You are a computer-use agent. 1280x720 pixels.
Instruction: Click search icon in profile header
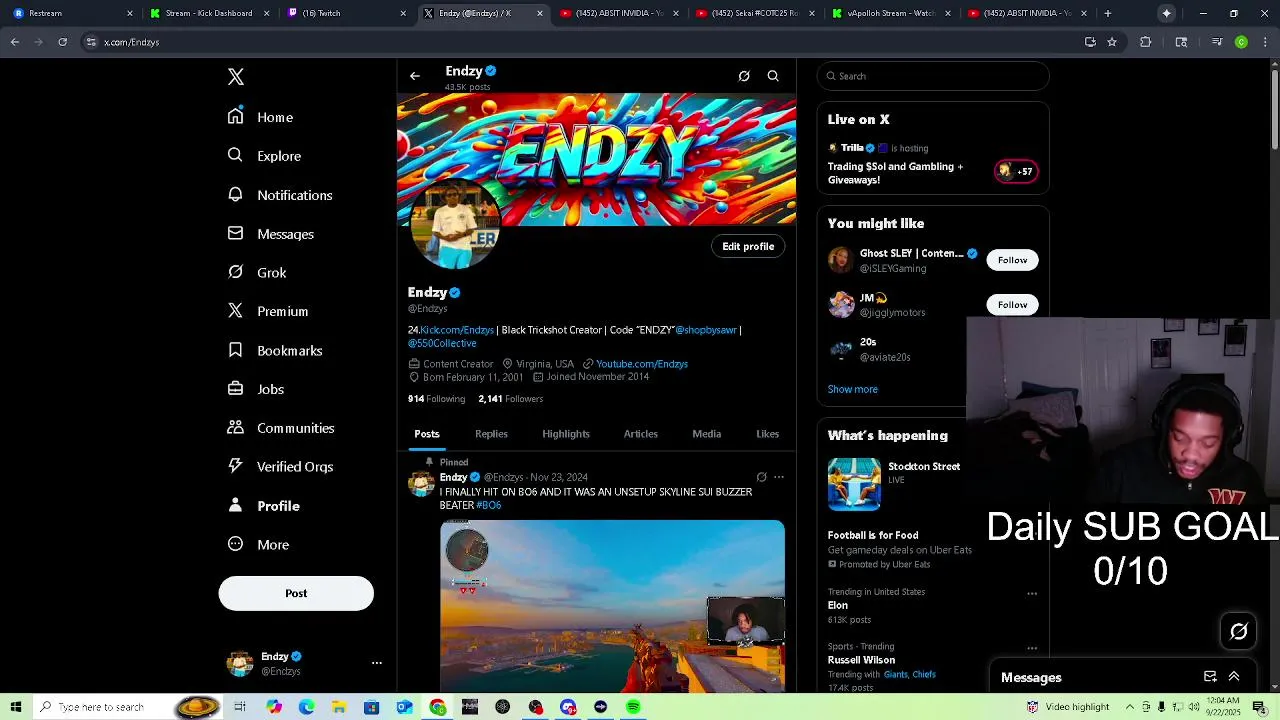(x=773, y=76)
